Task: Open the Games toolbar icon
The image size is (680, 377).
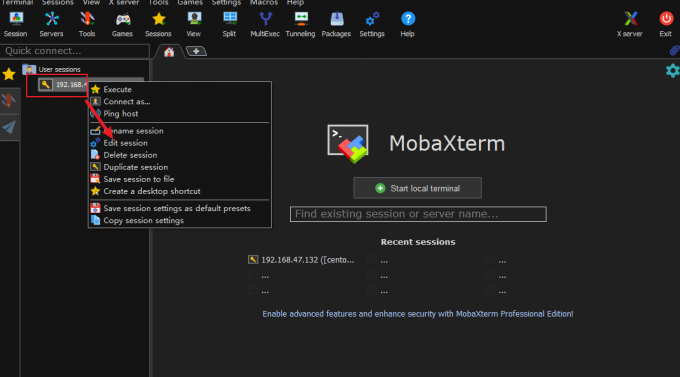Action: (x=122, y=24)
